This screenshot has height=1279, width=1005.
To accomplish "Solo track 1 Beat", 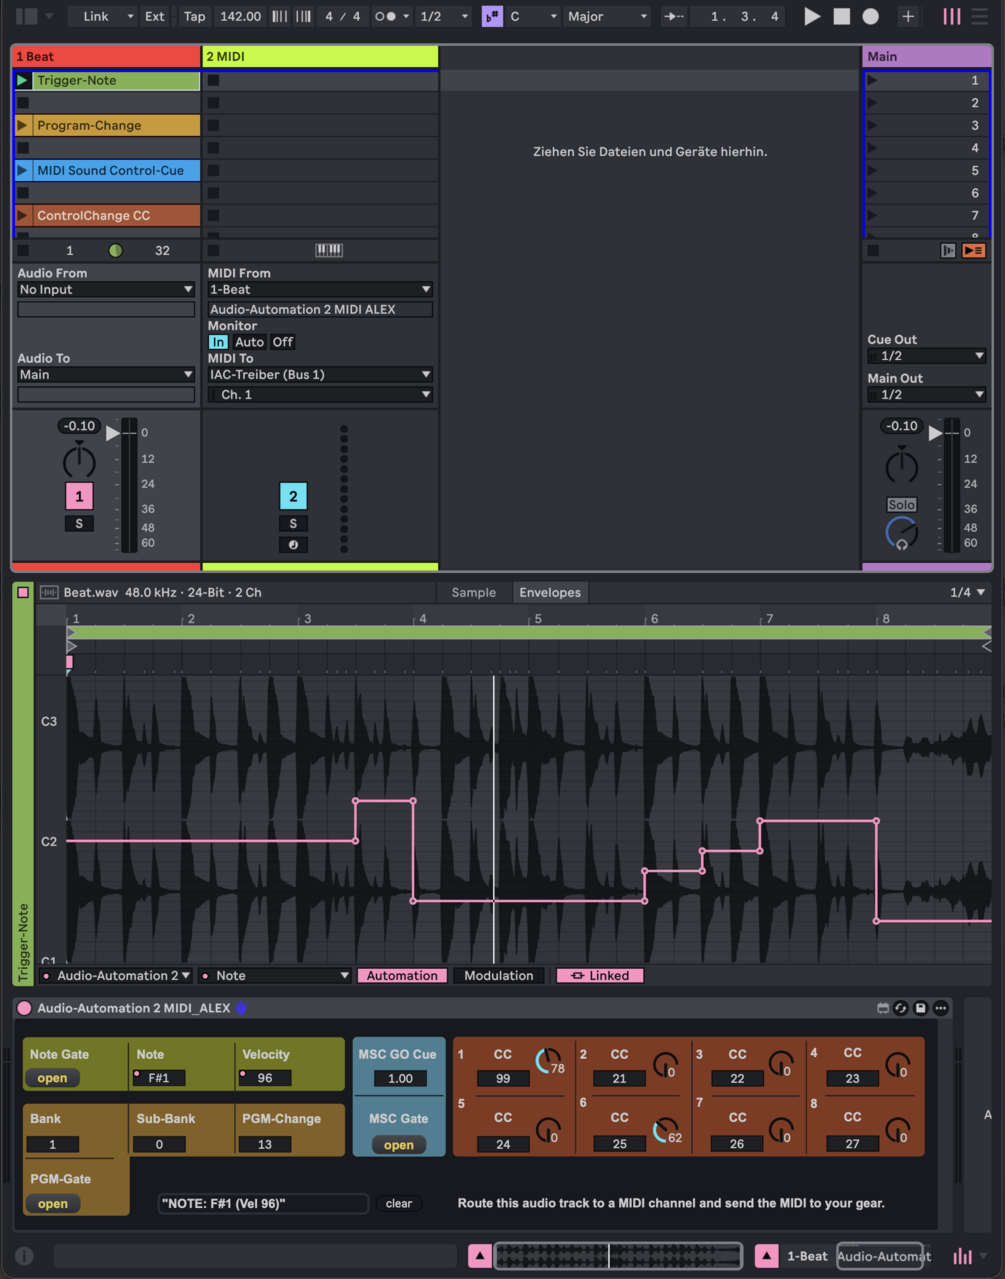I will coord(79,524).
